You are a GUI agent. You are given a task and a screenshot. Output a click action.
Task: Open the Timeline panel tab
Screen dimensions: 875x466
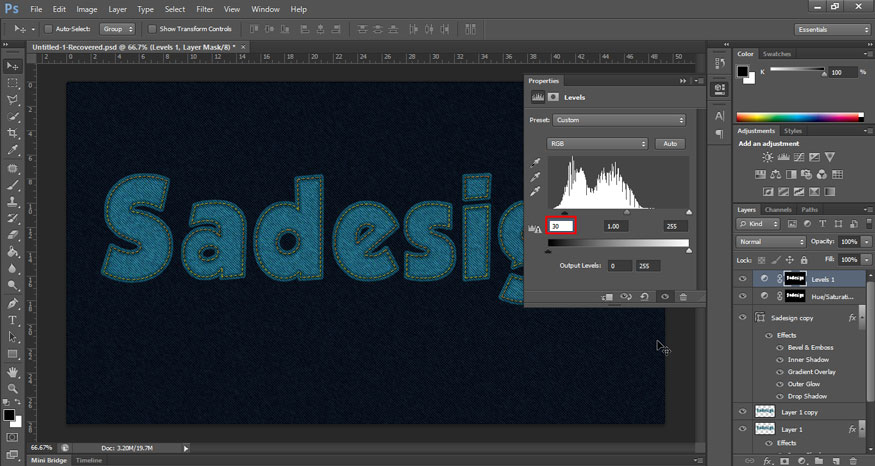click(89, 460)
